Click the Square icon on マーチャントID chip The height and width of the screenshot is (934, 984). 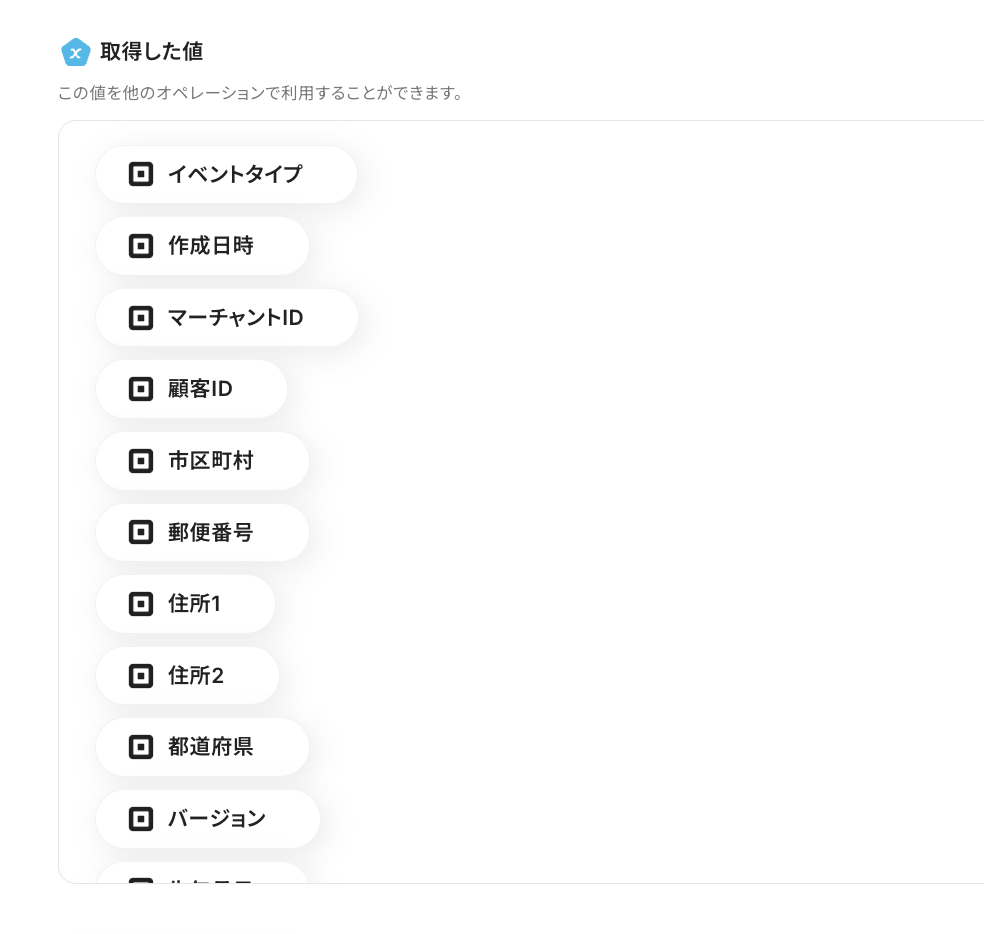pyautogui.click(x=141, y=318)
